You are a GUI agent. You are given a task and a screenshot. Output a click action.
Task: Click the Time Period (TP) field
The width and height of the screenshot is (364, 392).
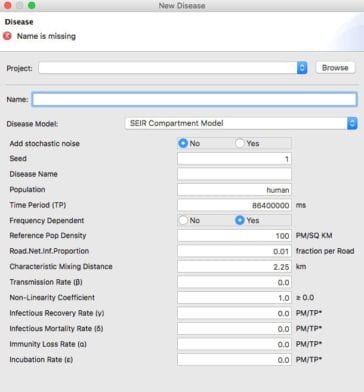[x=234, y=205]
